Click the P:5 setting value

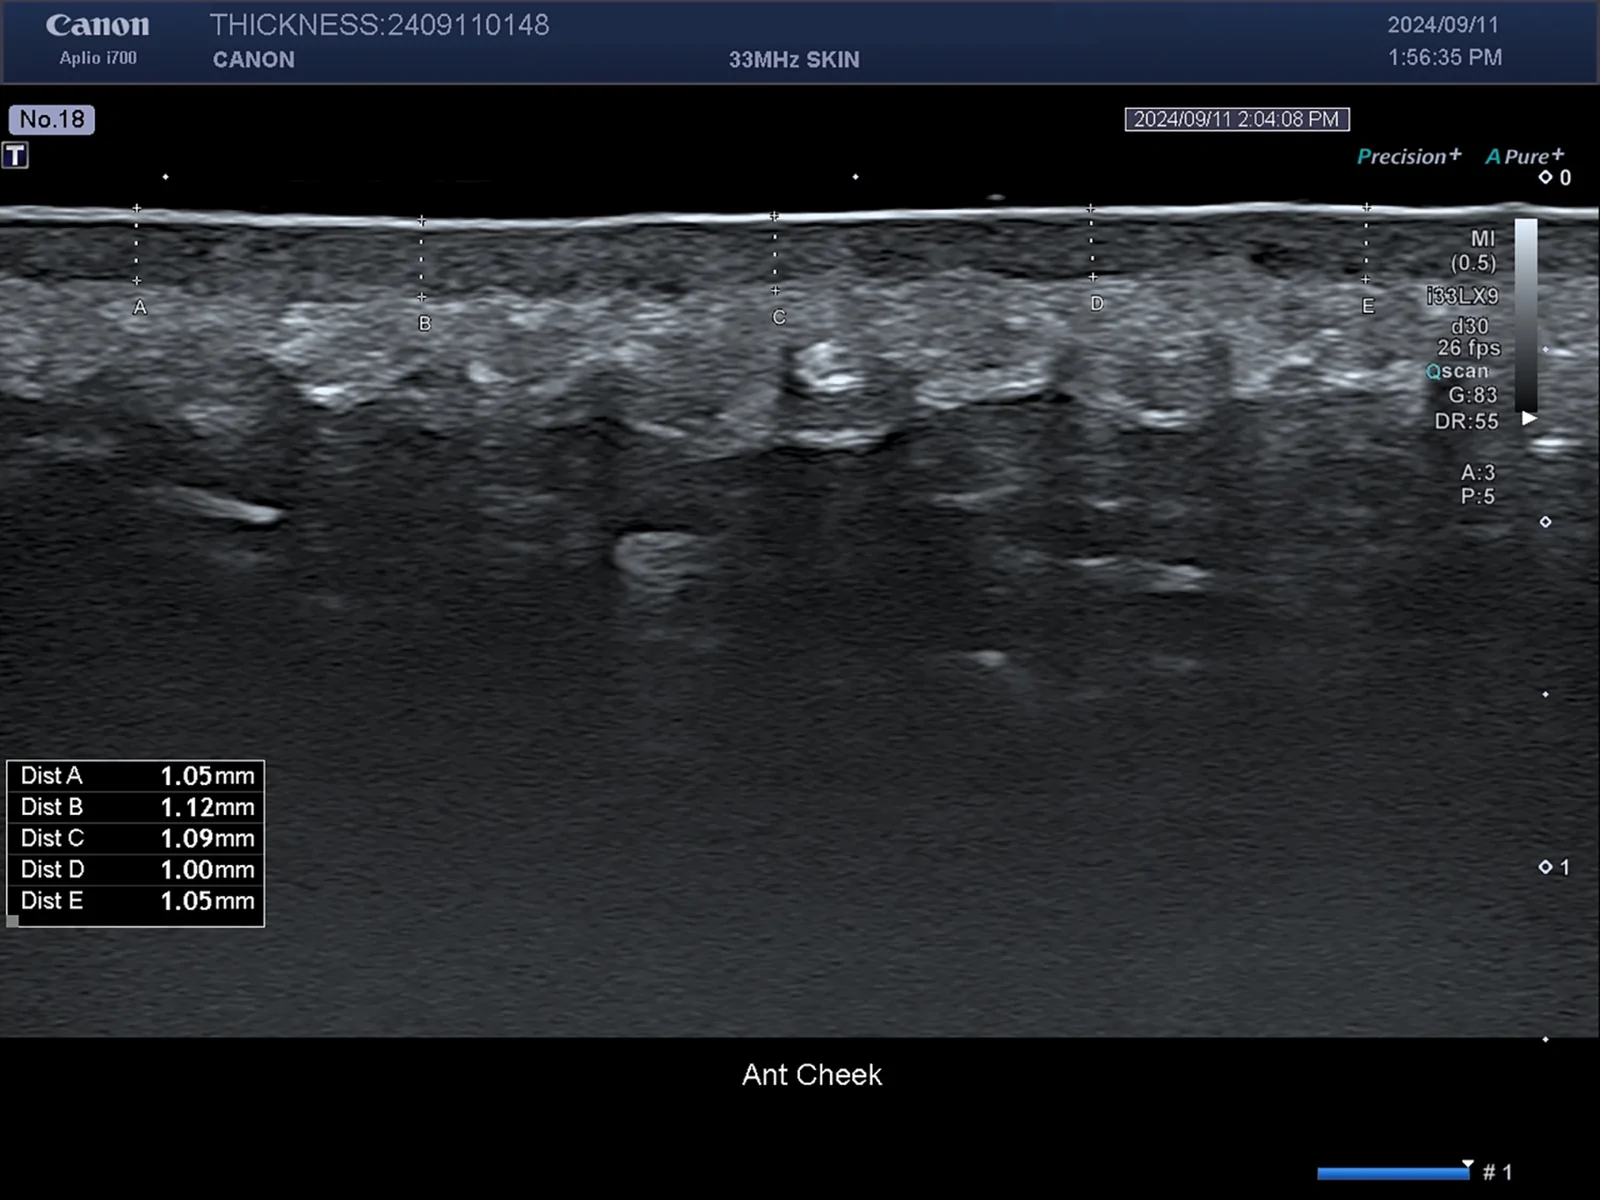tap(1478, 497)
